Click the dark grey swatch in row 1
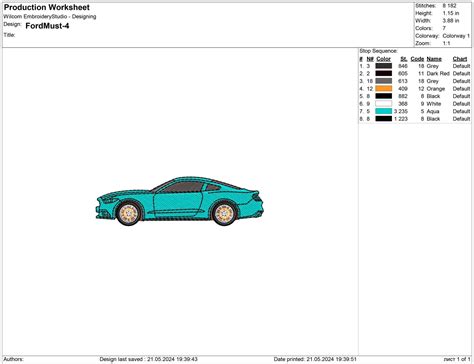The height and width of the screenshot is (364, 474). point(384,66)
